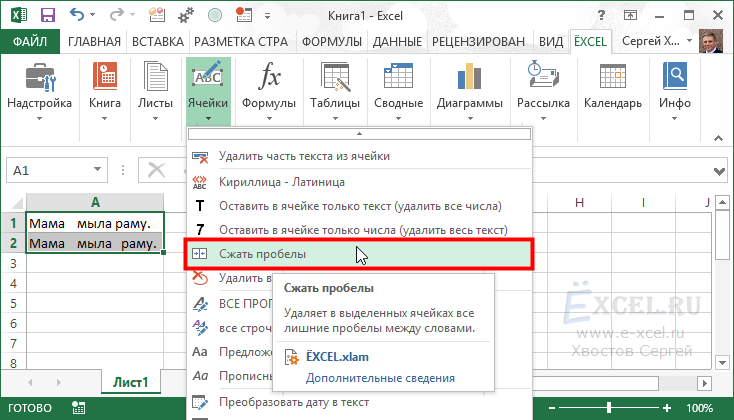The height and width of the screenshot is (420, 734).
Task: Click the Save icon in quick access toolbar
Action: point(47,15)
